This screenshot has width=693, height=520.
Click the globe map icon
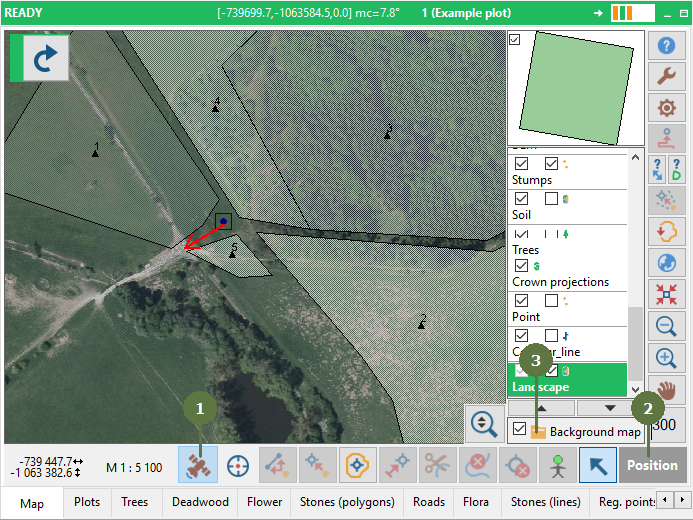666,263
